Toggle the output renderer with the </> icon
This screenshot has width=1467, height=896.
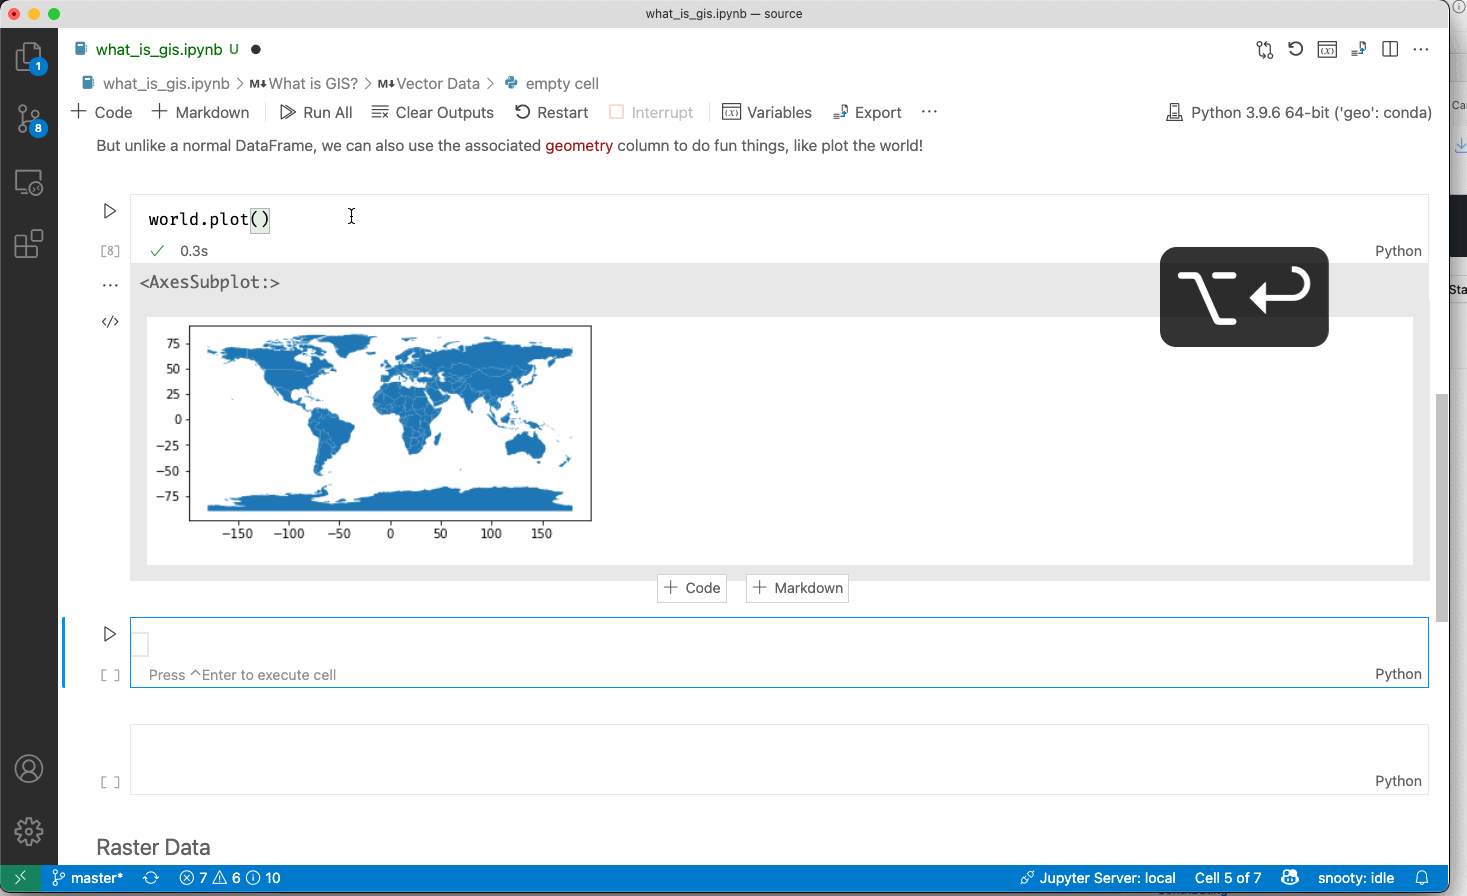pyautogui.click(x=110, y=321)
